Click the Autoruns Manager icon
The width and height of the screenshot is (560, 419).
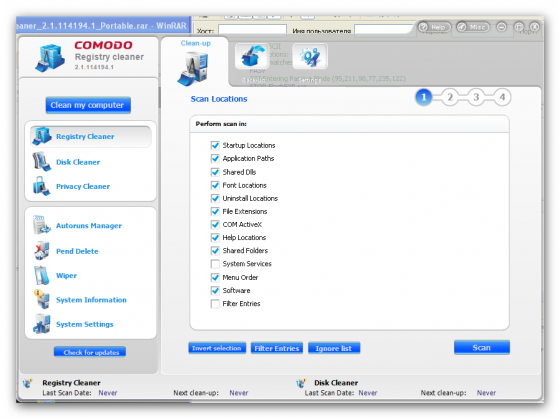(42, 225)
